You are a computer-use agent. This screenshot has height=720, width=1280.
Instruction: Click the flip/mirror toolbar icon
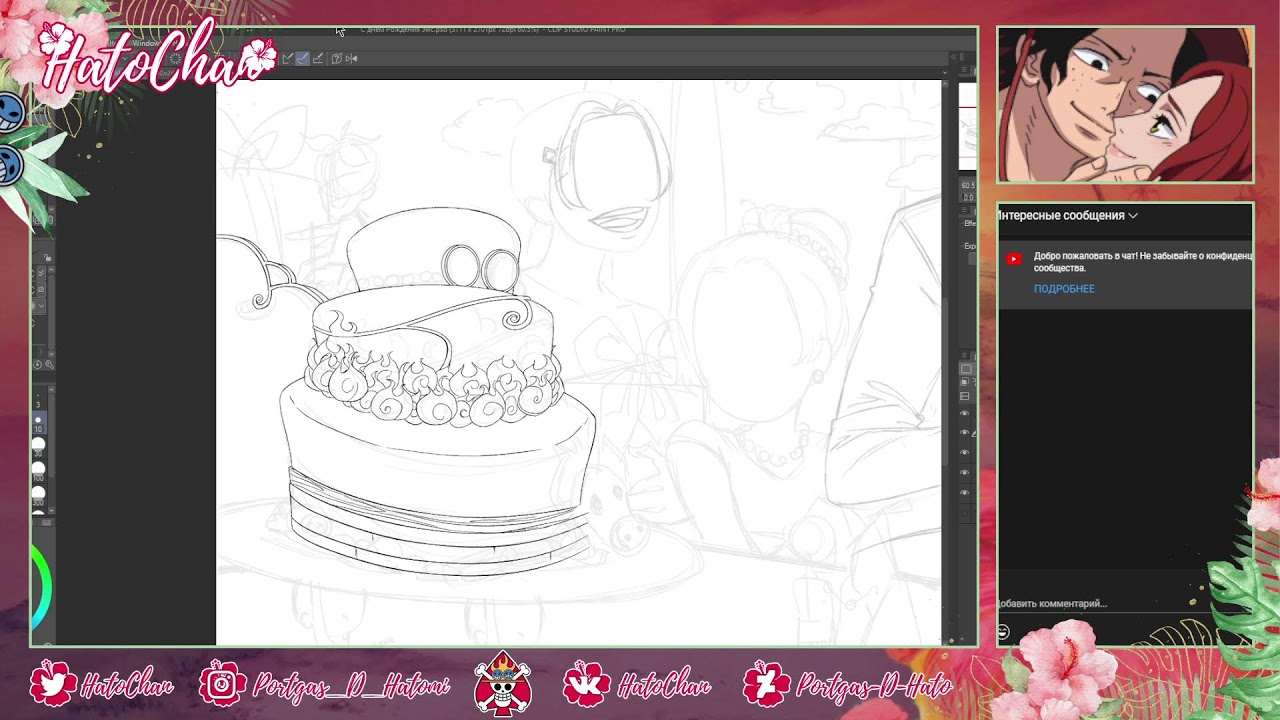[351, 58]
